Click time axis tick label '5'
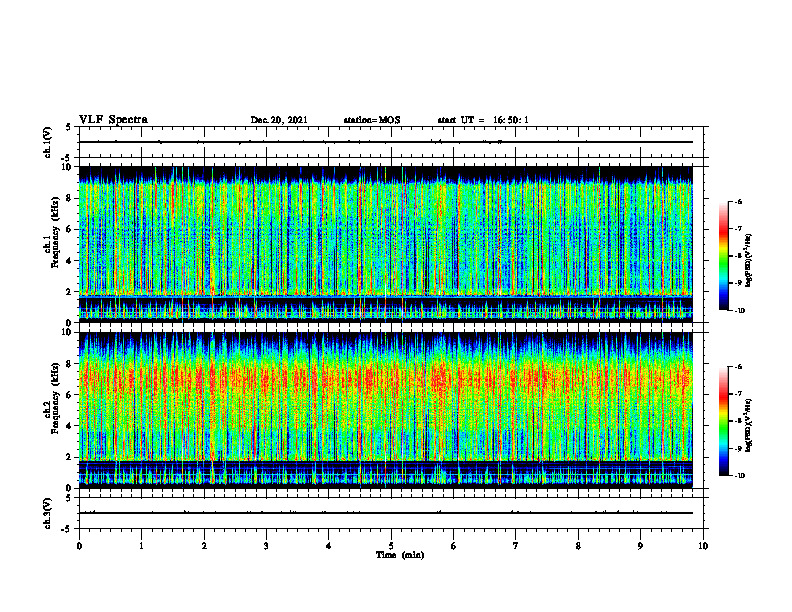The height and width of the screenshot is (612, 792). pyautogui.click(x=391, y=546)
